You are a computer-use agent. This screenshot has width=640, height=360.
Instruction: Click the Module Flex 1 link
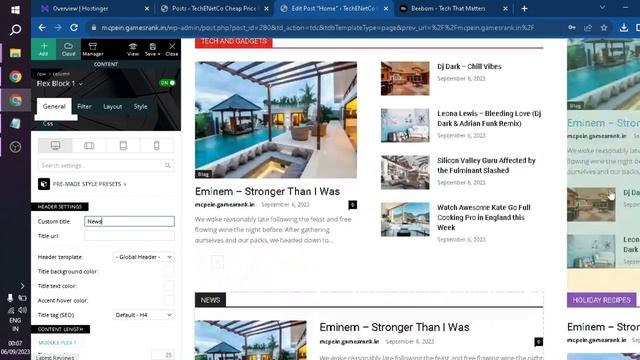coord(57,343)
